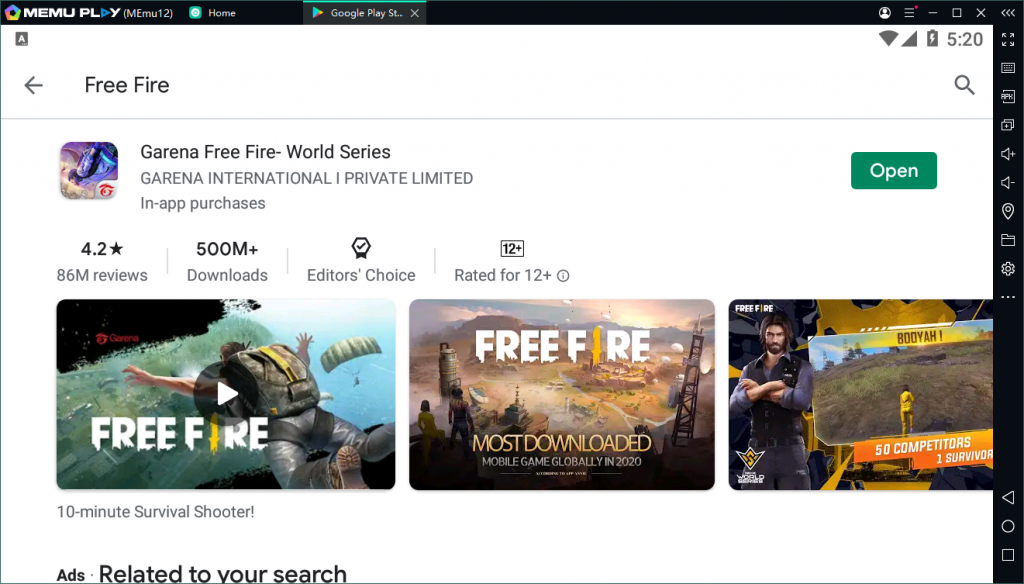Open the shared folder from the sidebar
The image size is (1024, 584).
point(1008,240)
